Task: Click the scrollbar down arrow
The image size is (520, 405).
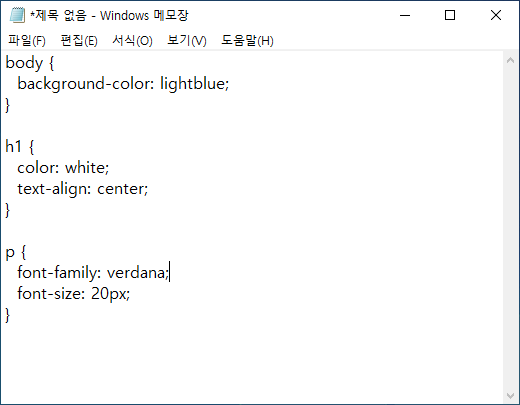Action: (510, 396)
